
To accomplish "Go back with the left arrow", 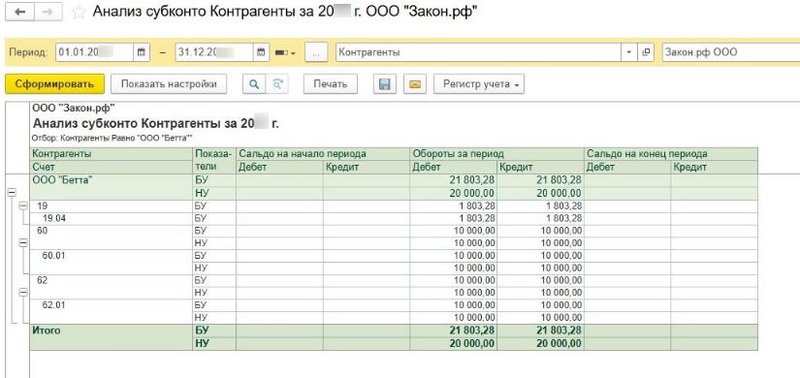I will (20, 12).
